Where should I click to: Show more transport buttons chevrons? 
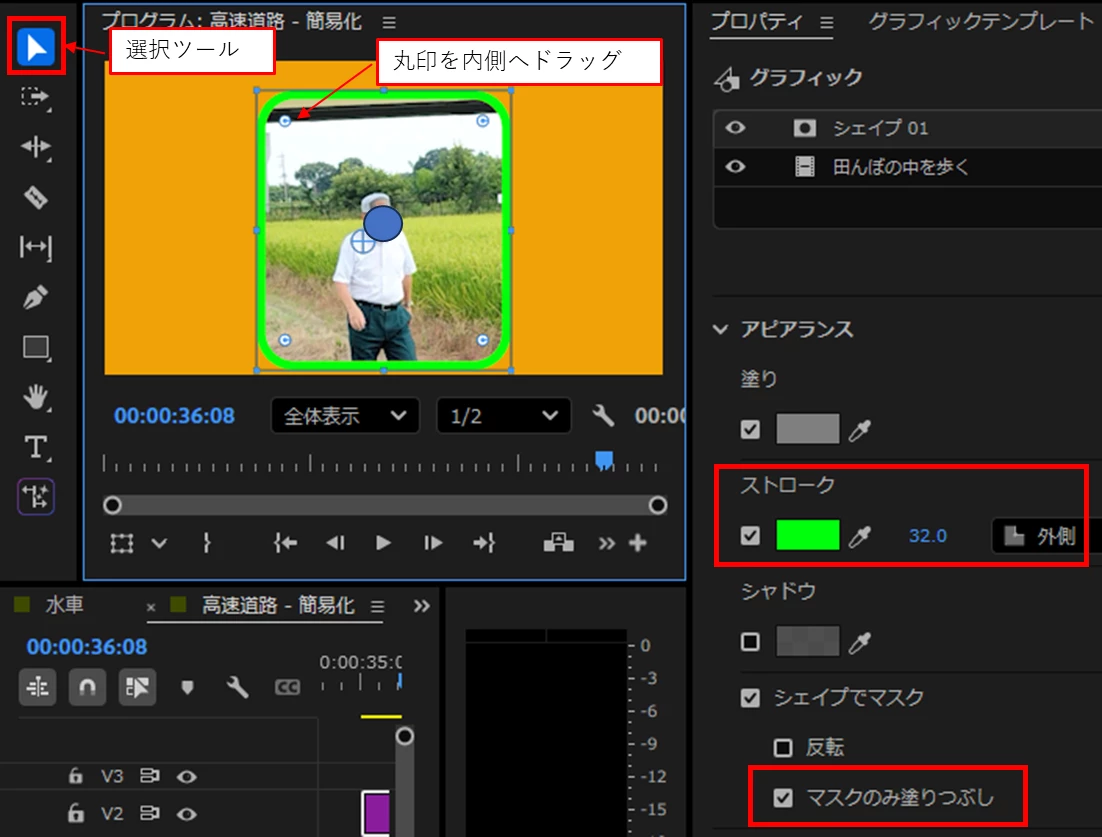[607, 544]
